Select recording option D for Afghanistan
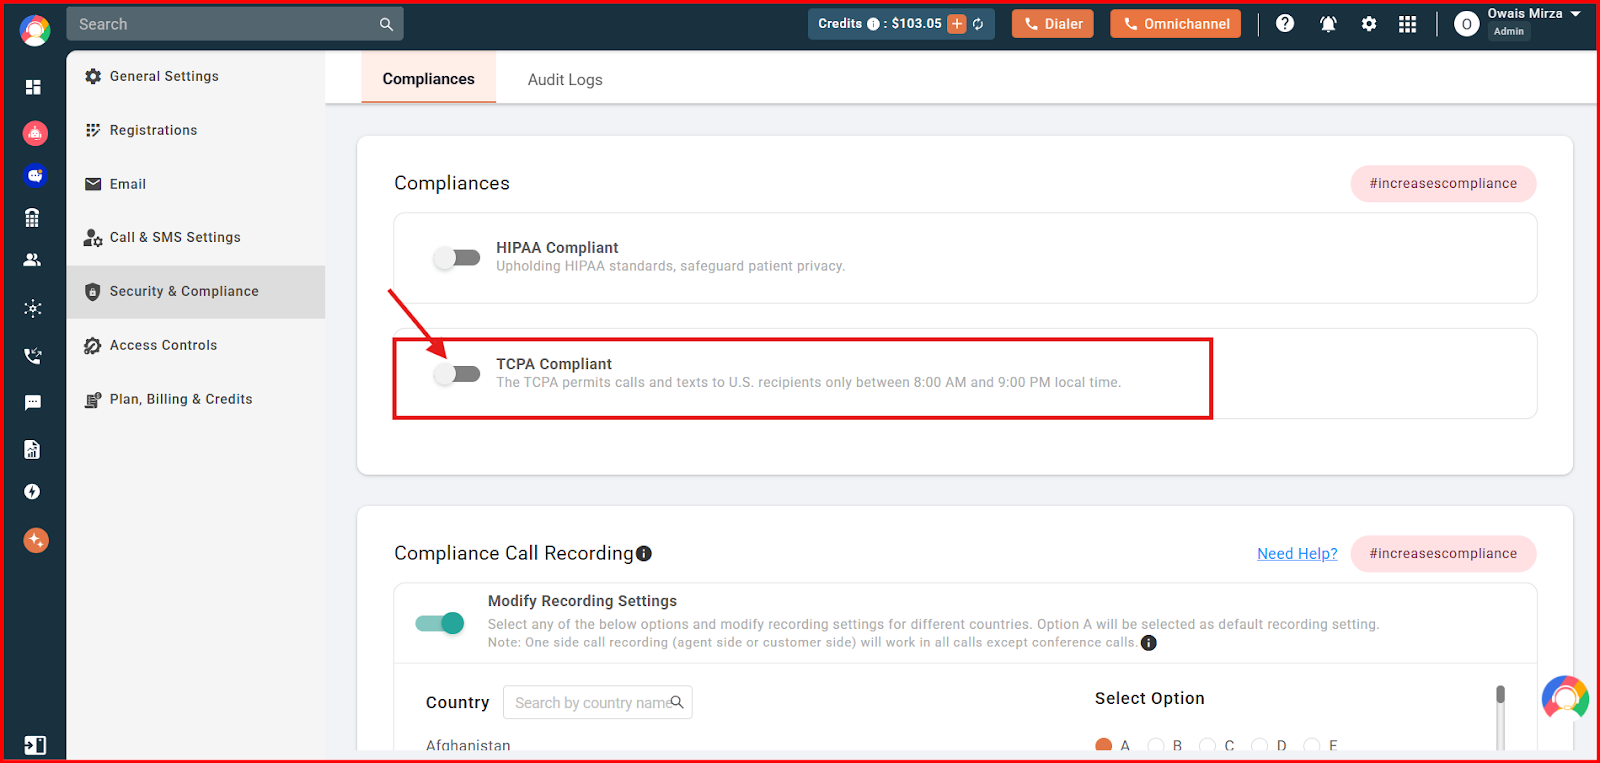Image resolution: width=1600 pixels, height=763 pixels. pyautogui.click(x=1259, y=745)
